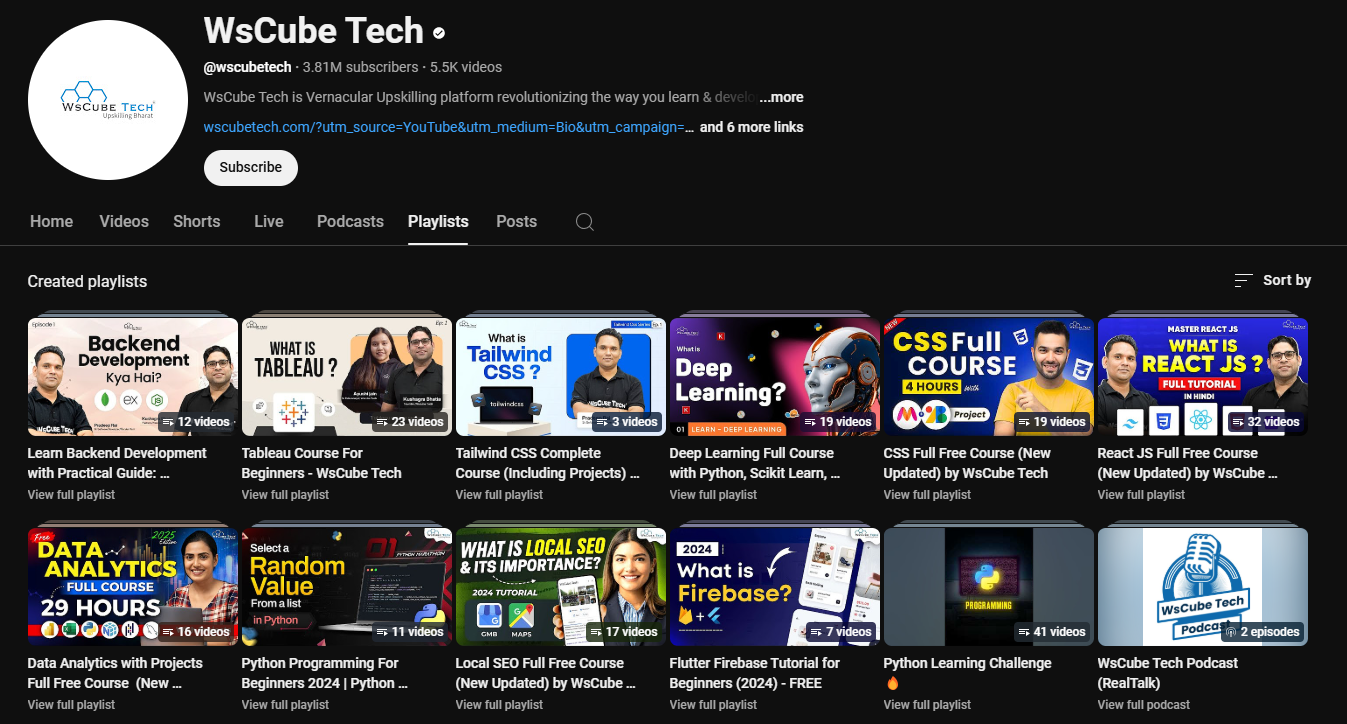Image resolution: width=1347 pixels, height=724 pixels.
Task: Open What is Firebase playlist thumbnail
Action: point(775,587)
